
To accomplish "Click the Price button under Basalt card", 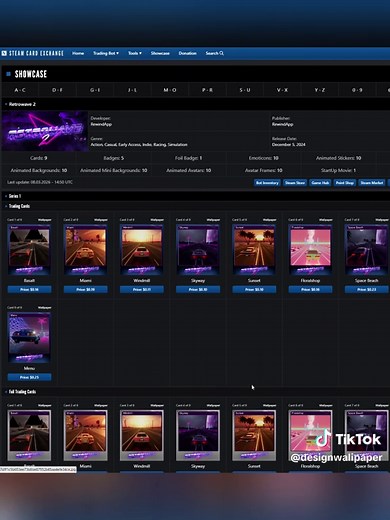I will pyautogui.click(x=29, y=289).
